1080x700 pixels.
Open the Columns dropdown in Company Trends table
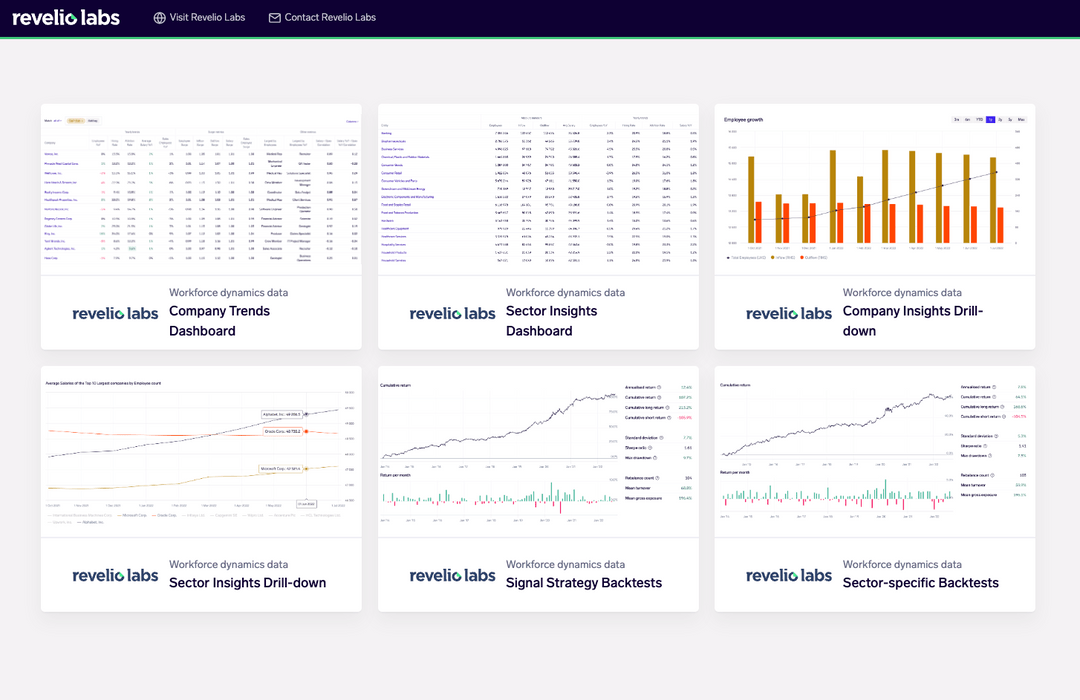pos(351,121)
